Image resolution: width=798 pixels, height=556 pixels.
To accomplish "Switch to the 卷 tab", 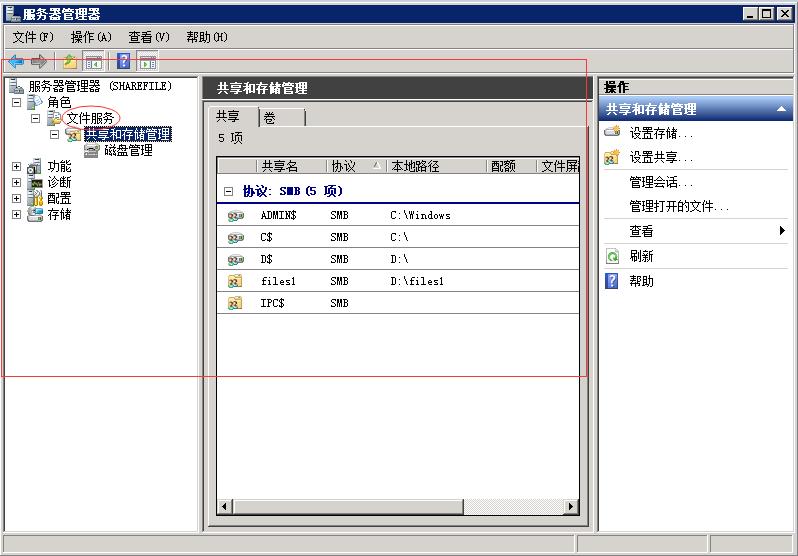I will tap(282, 118).
